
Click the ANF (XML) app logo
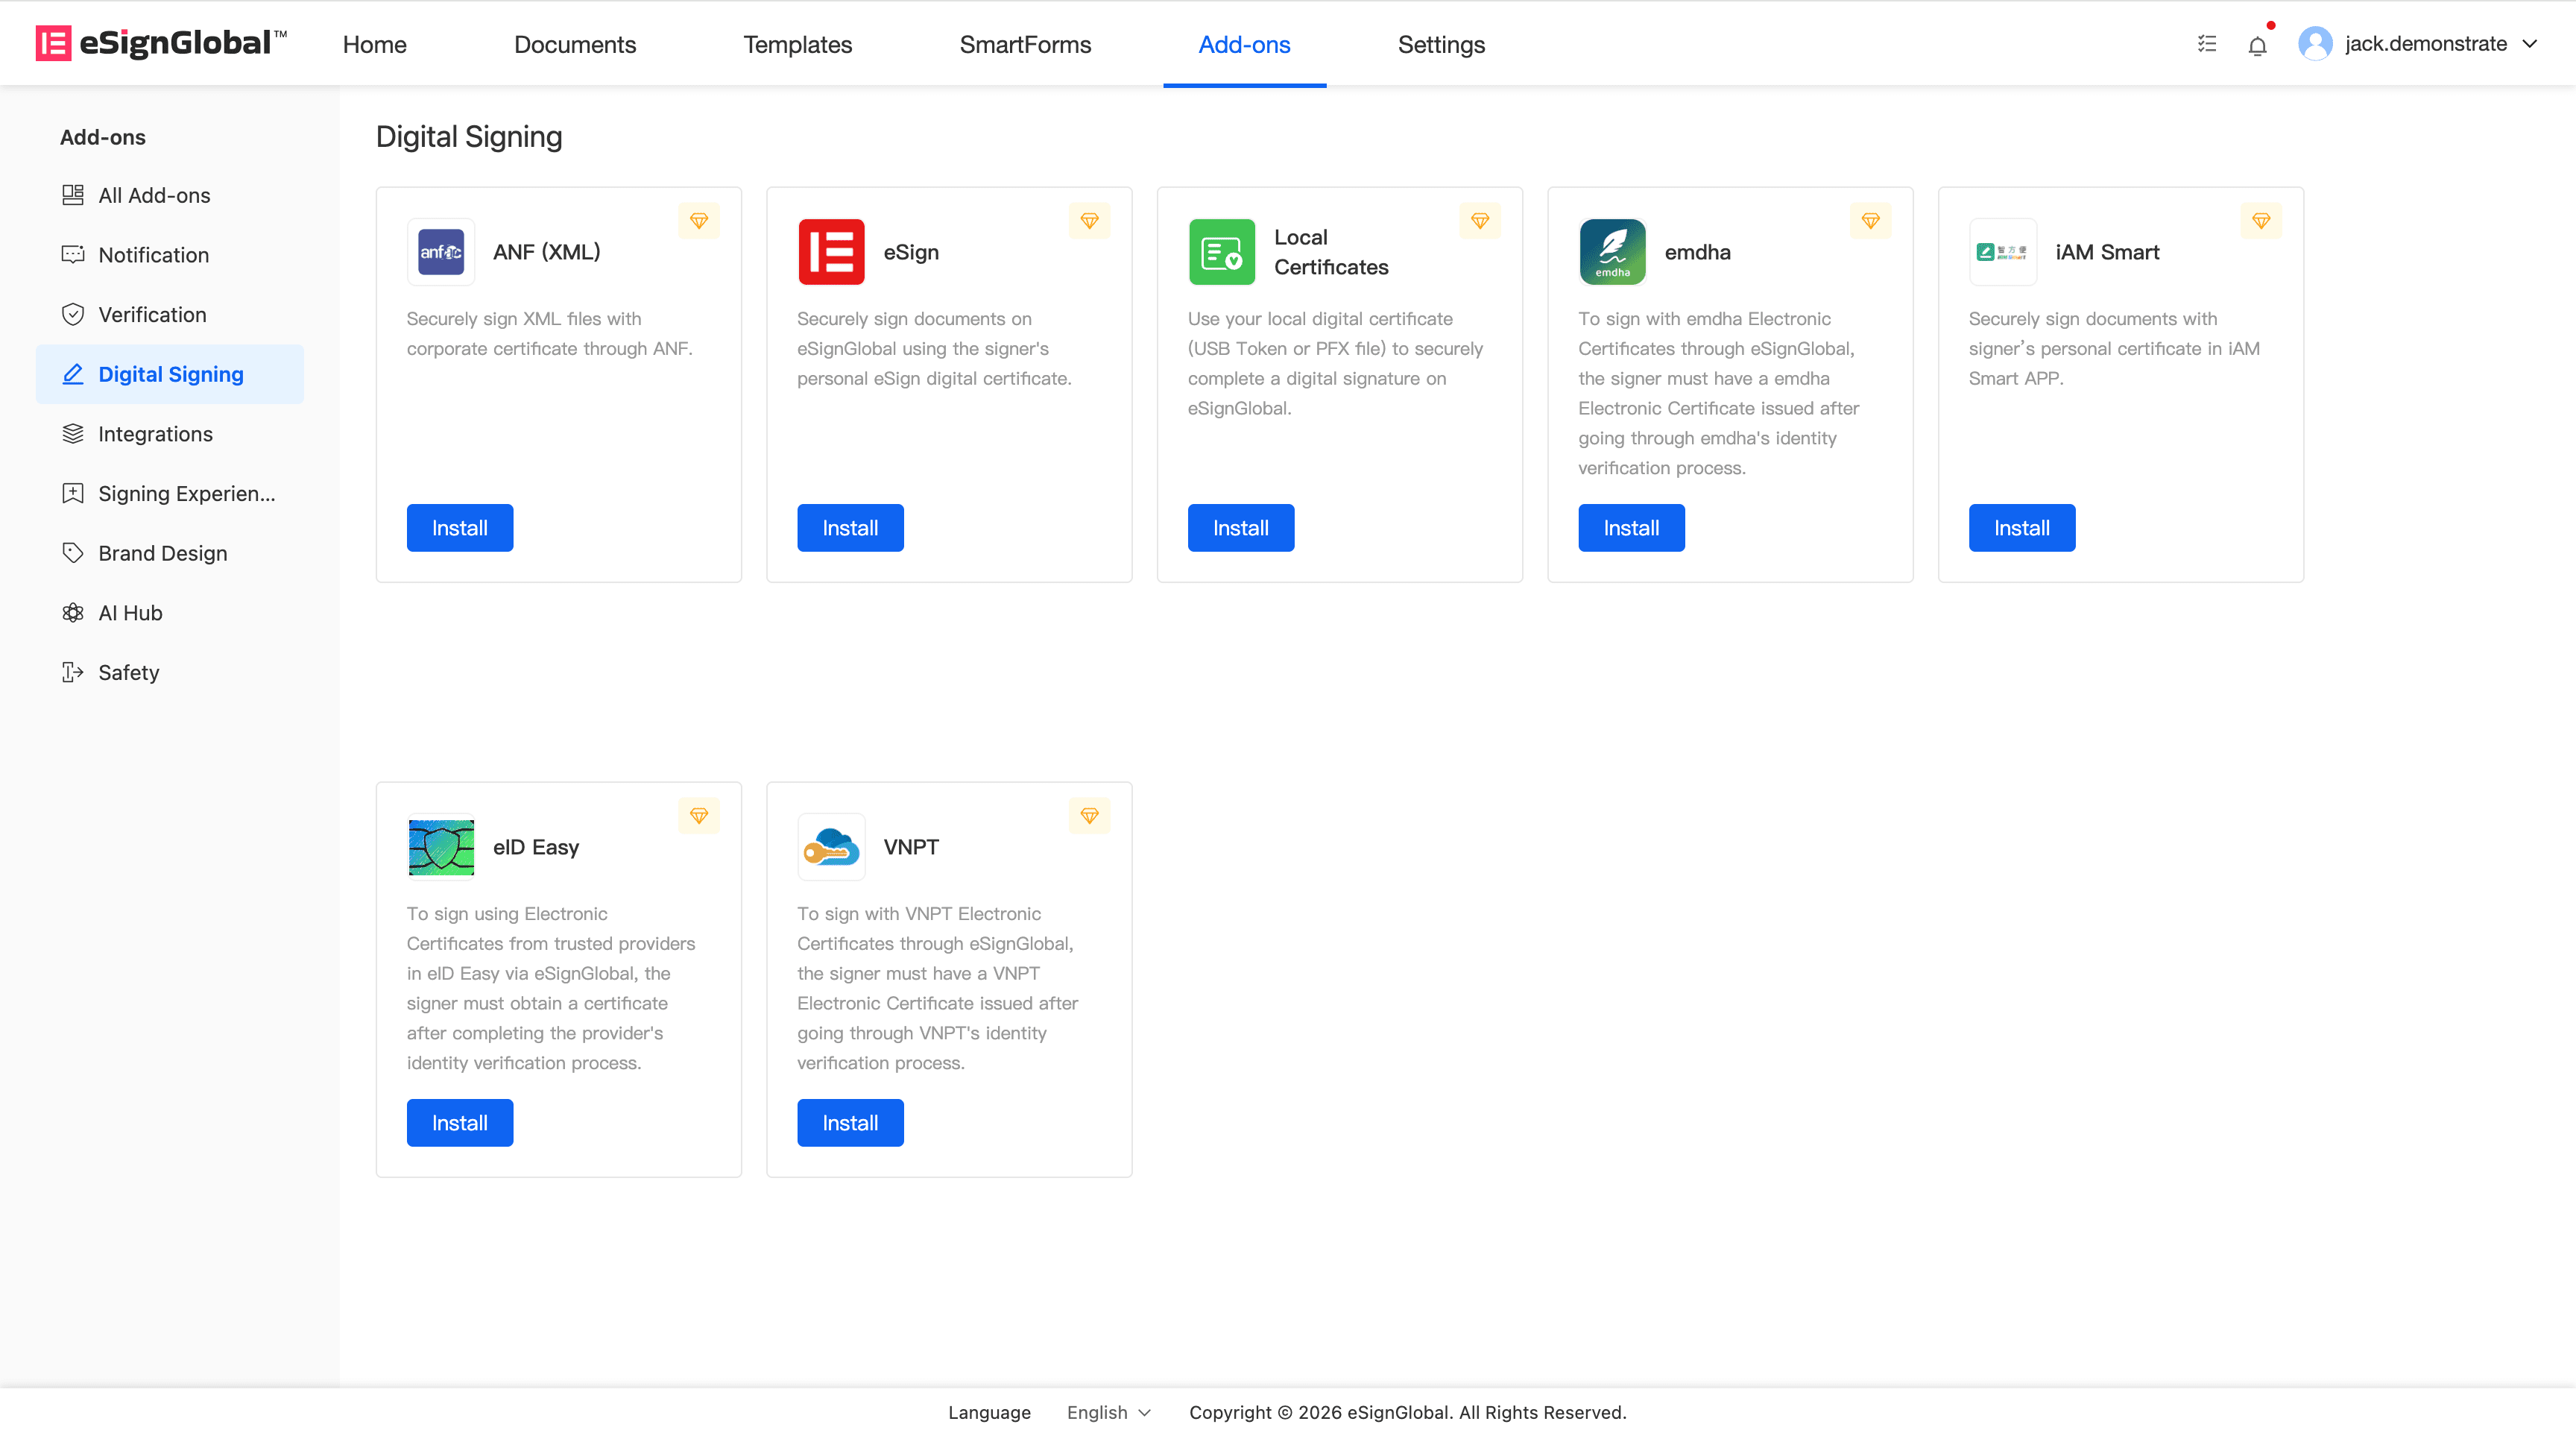[441, 252]
